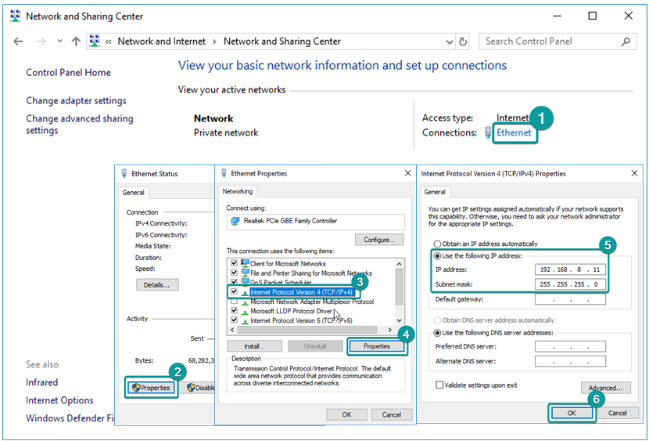Open recent locations dropdown arrow
This screenshot has height=441, width=650.
pos(60,41)
